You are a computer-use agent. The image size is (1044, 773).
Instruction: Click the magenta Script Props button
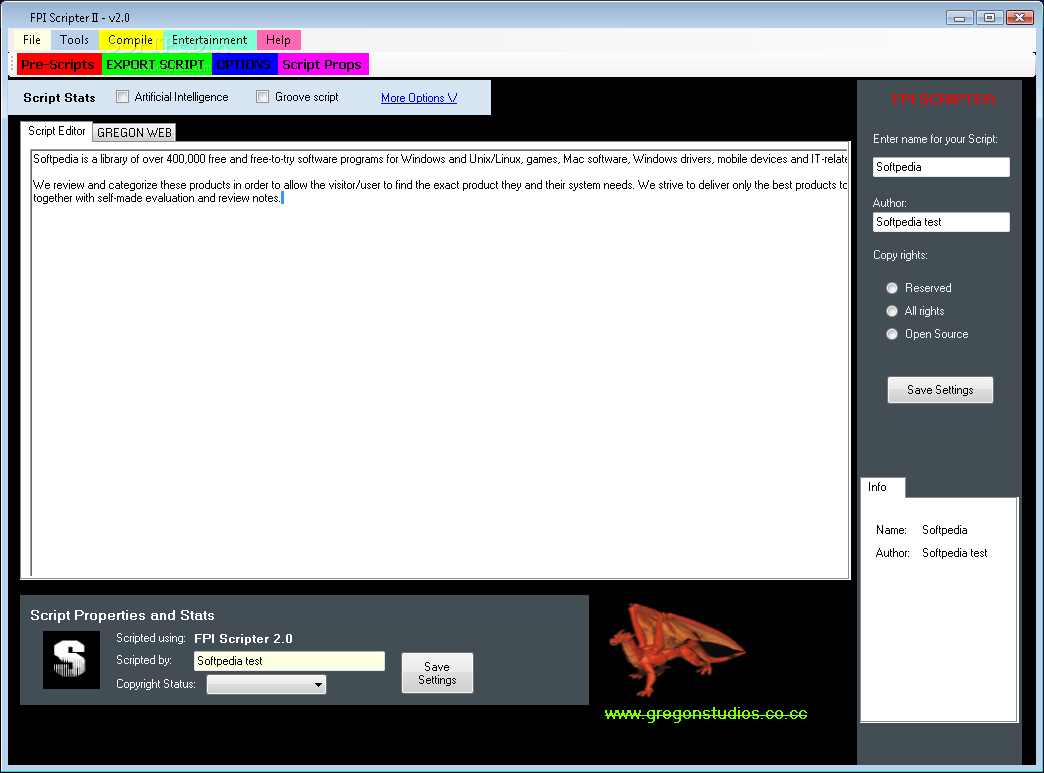point(322,65)
